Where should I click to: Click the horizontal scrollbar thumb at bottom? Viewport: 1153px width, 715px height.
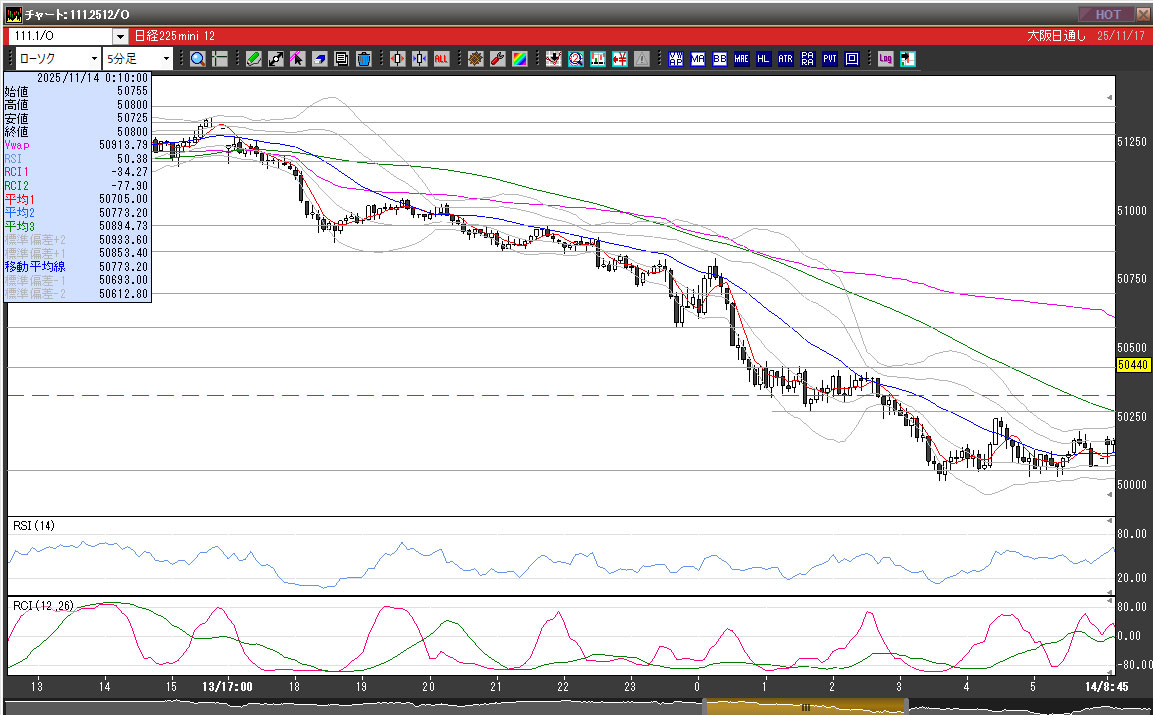pyautogui.click(x=805, y=707)
